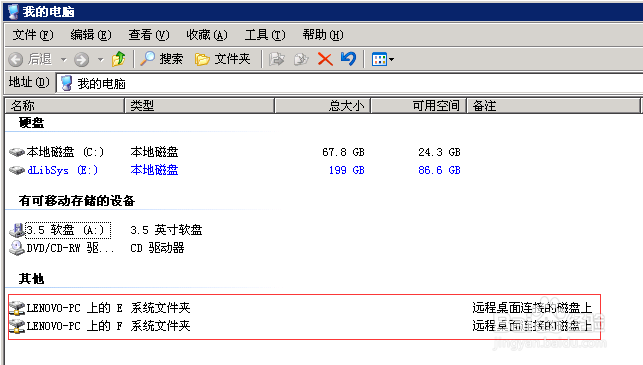The image size is (643, 365).
Task: Click the dLibSys (E:) name link
Action: [63, 170]
